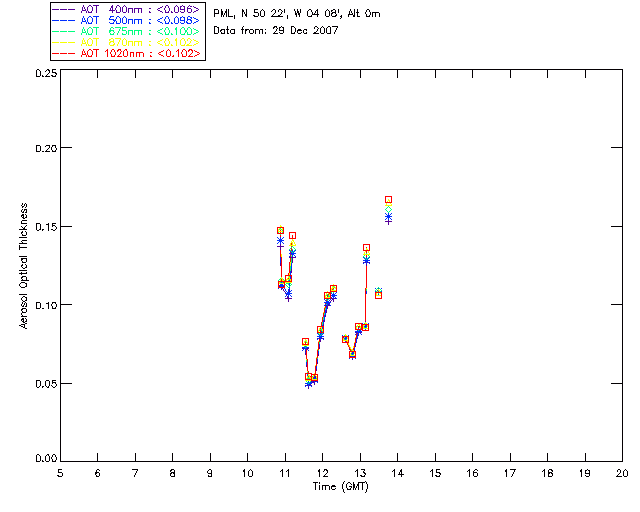Click the 0.05 y-axis tick label

pos(46,384)
